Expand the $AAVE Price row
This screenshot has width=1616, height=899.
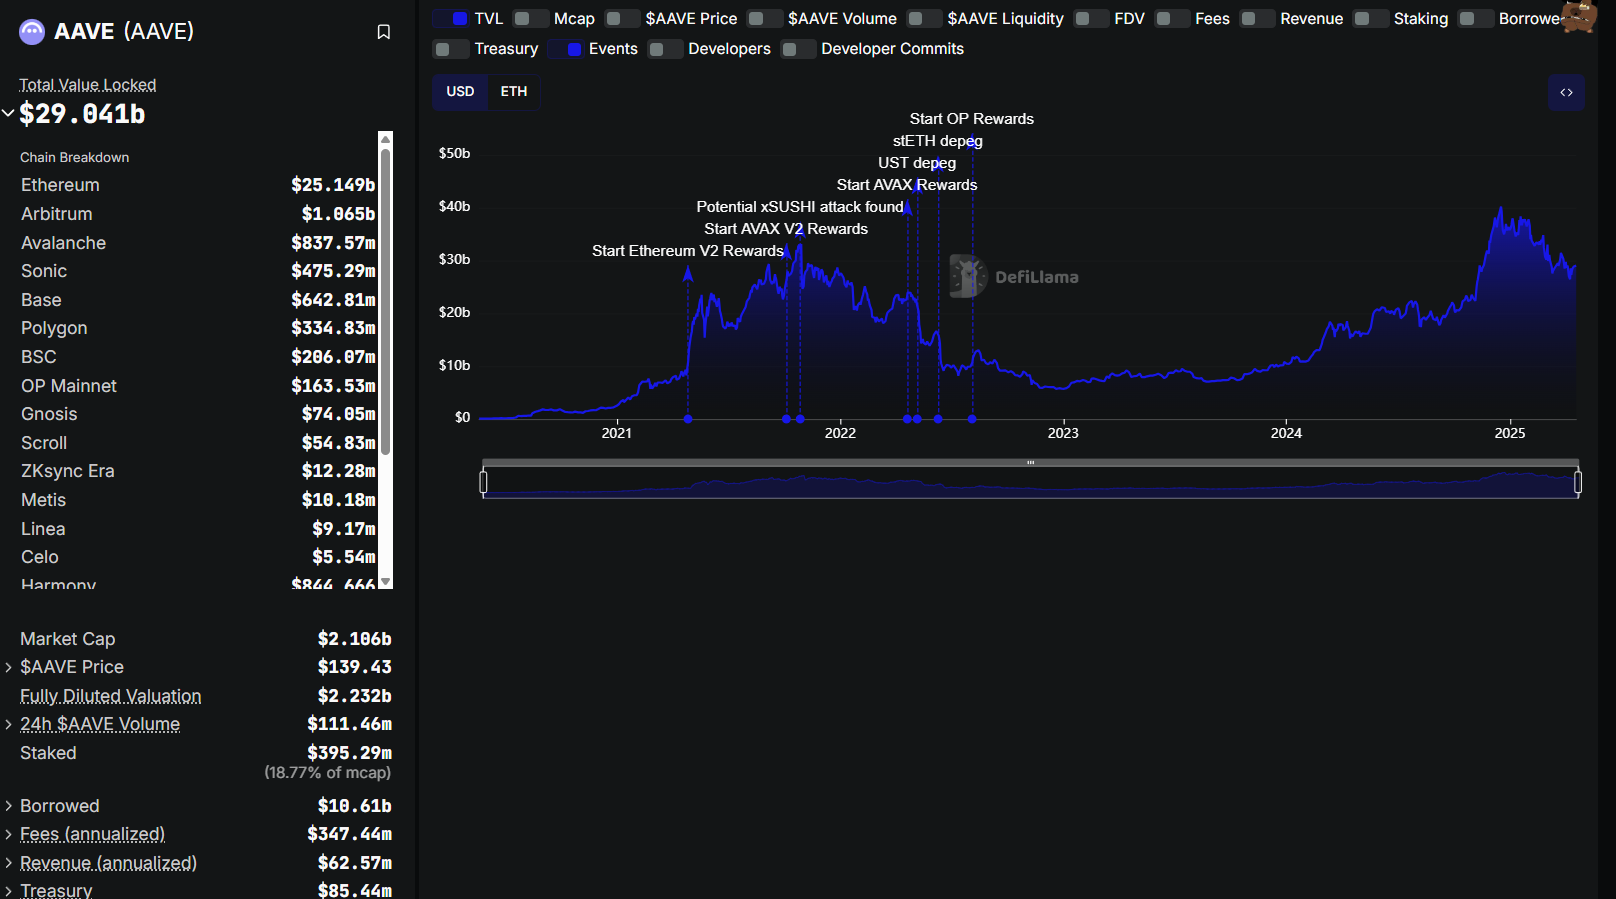[x=8, y=667]
